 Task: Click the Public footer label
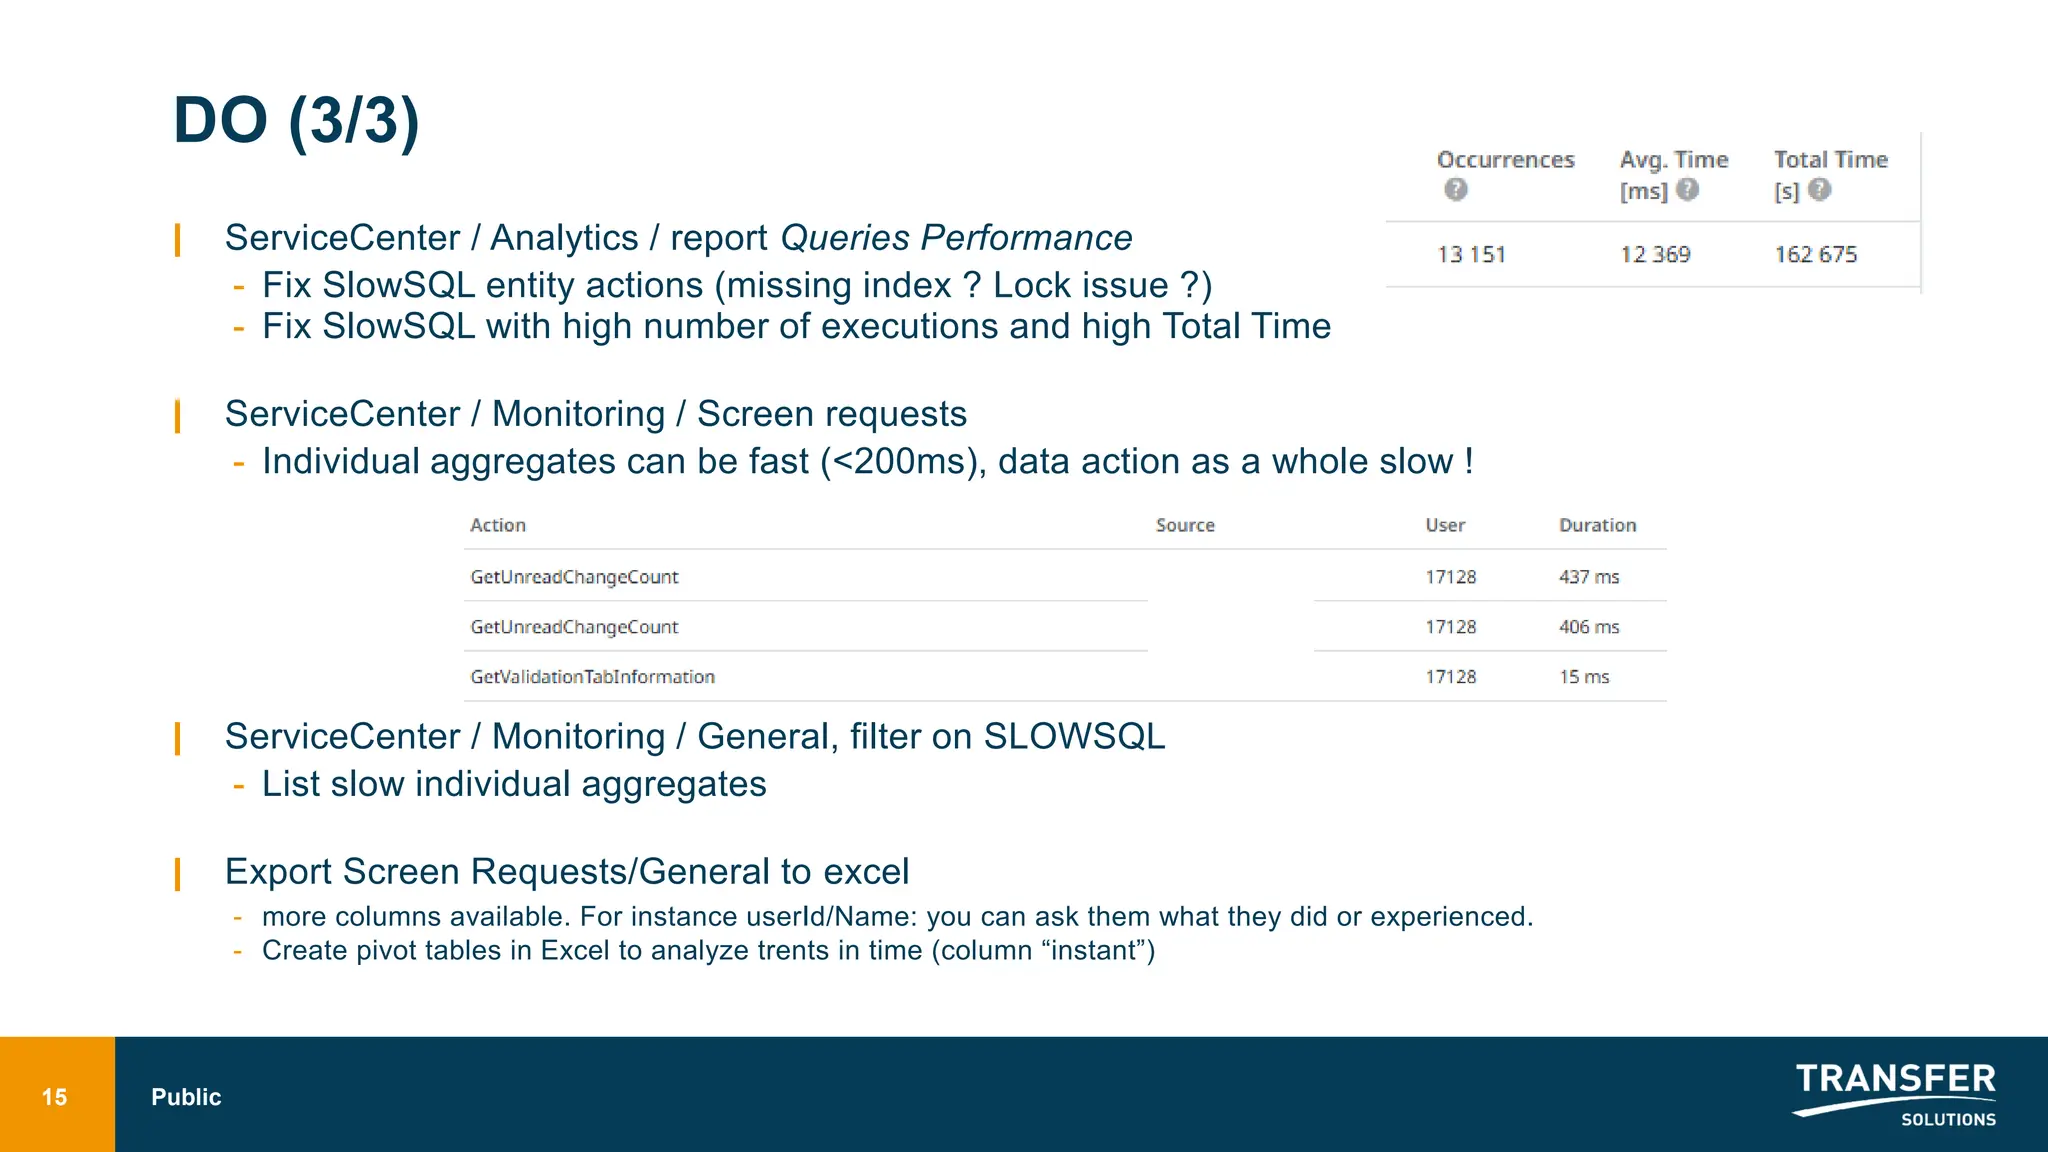[186, 1097]
